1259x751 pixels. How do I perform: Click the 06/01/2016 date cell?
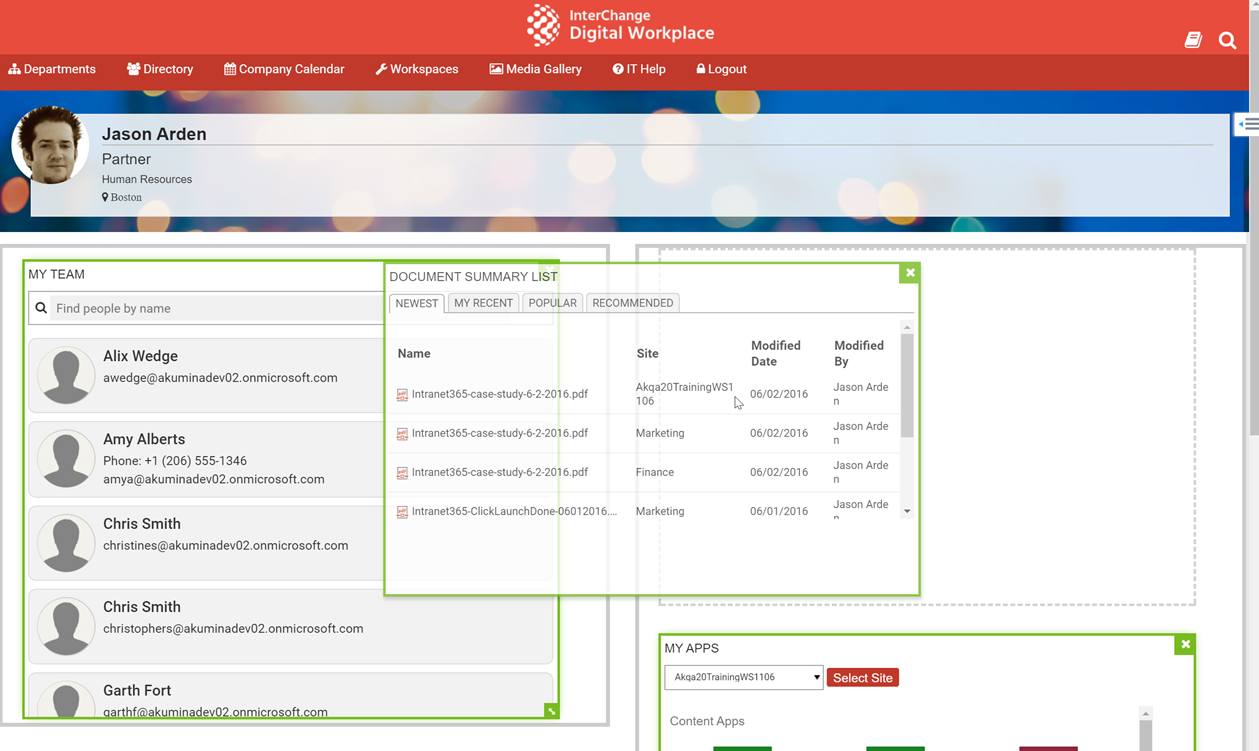pyautogui.click(x=779, y=511)
